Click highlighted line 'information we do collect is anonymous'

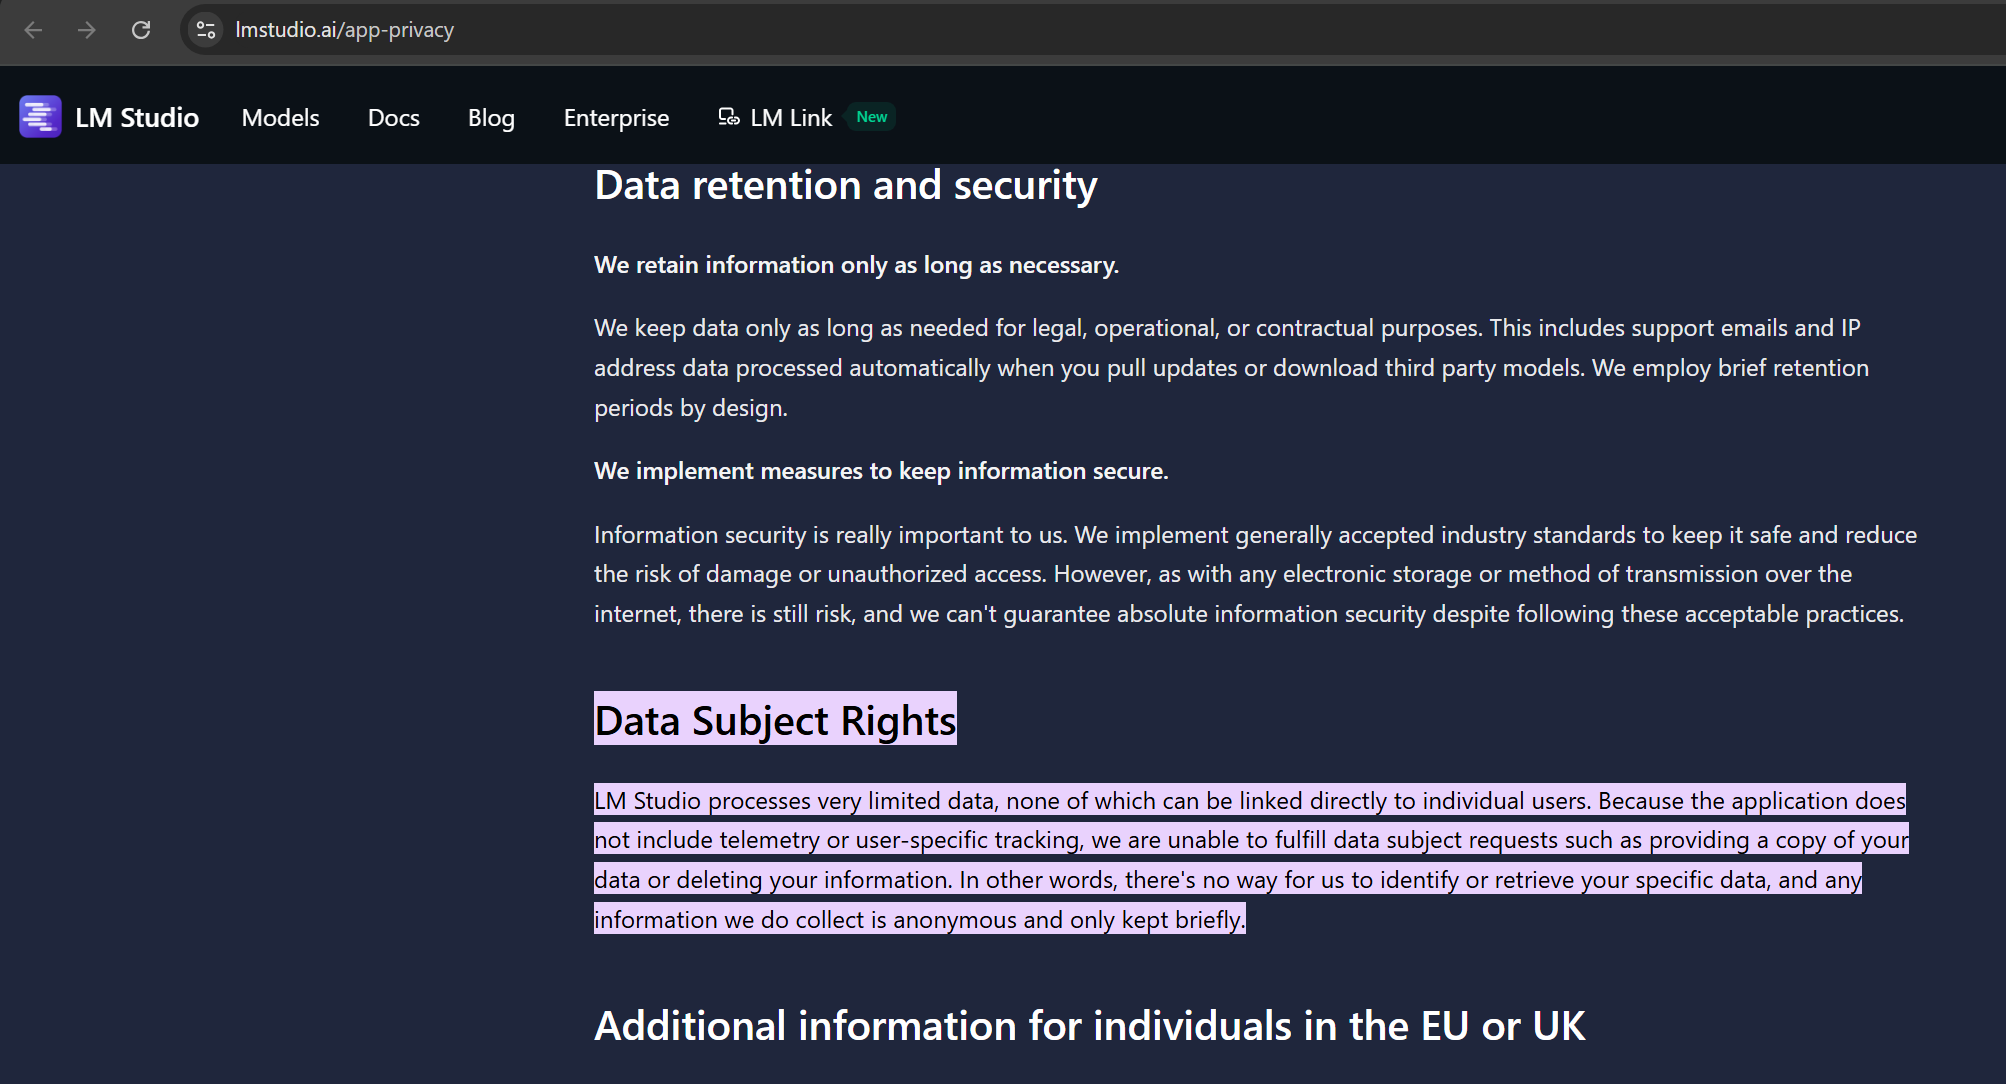click(x=920, y=919)
